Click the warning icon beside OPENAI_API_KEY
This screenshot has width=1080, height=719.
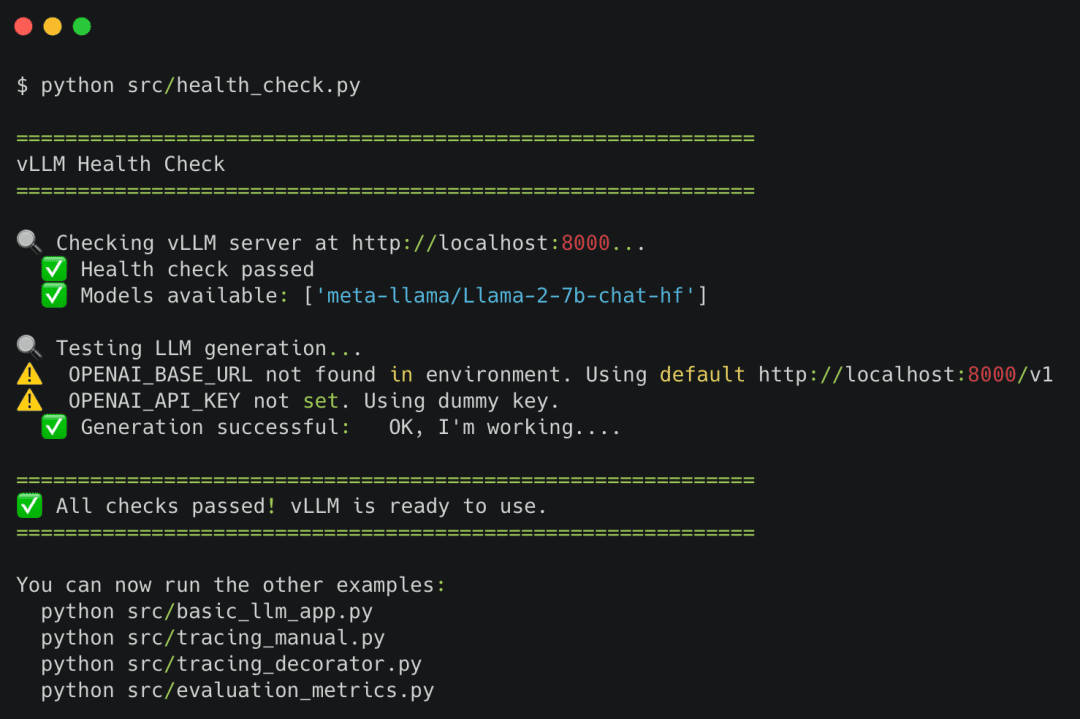click(29, 400)
